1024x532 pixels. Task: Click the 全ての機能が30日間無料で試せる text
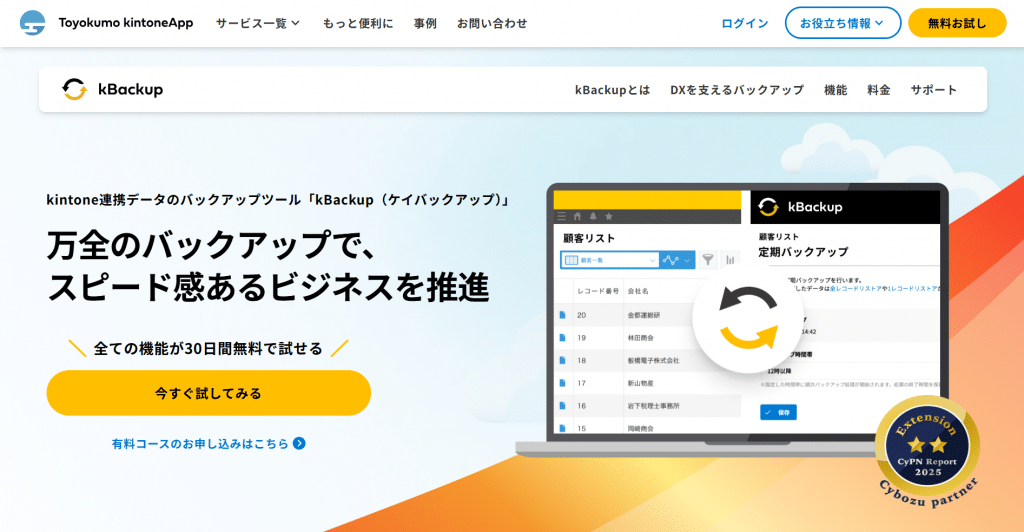(x=208, y=349)
